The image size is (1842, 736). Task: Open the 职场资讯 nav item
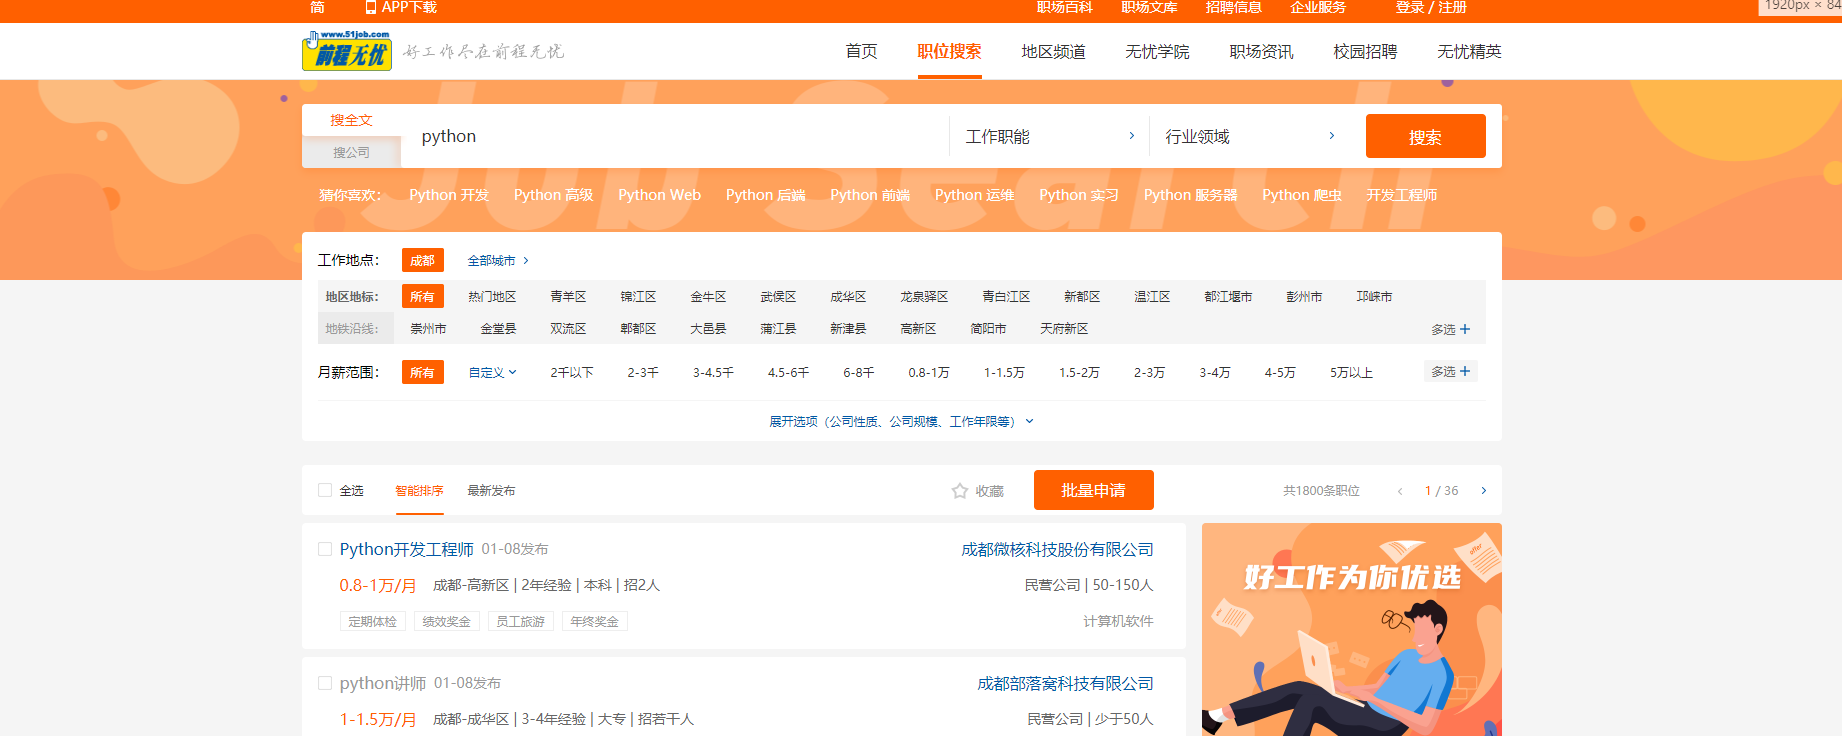pos(1261,51)
